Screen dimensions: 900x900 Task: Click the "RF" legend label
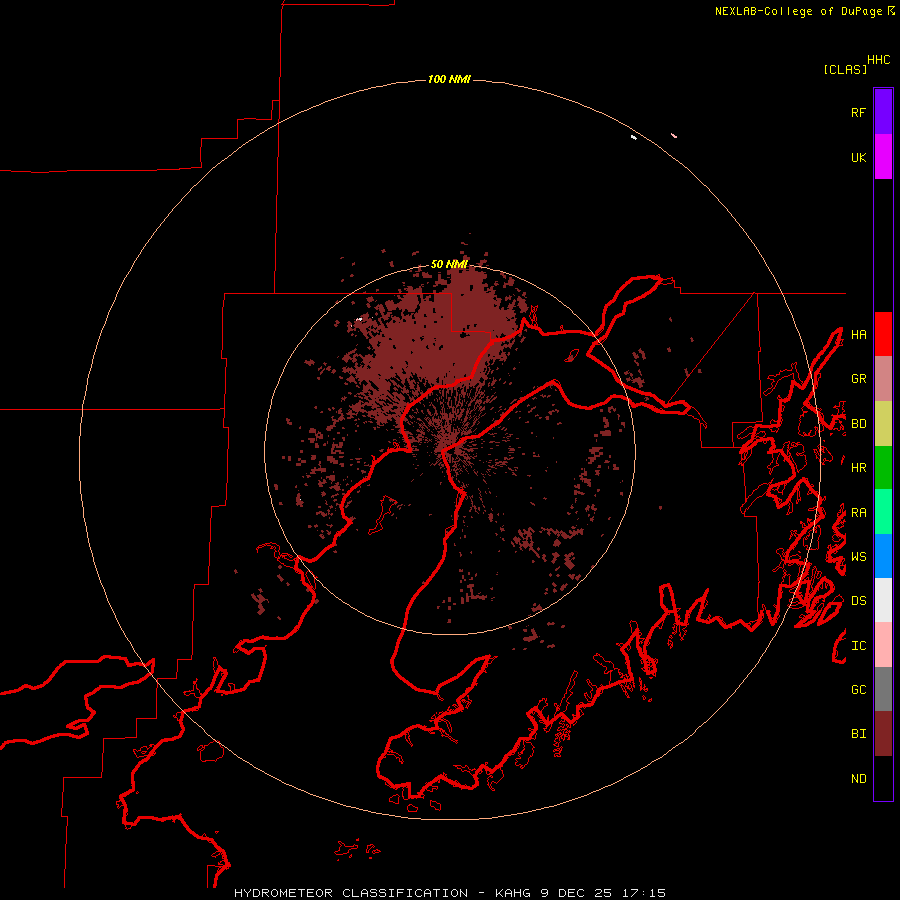pos(859,112)
